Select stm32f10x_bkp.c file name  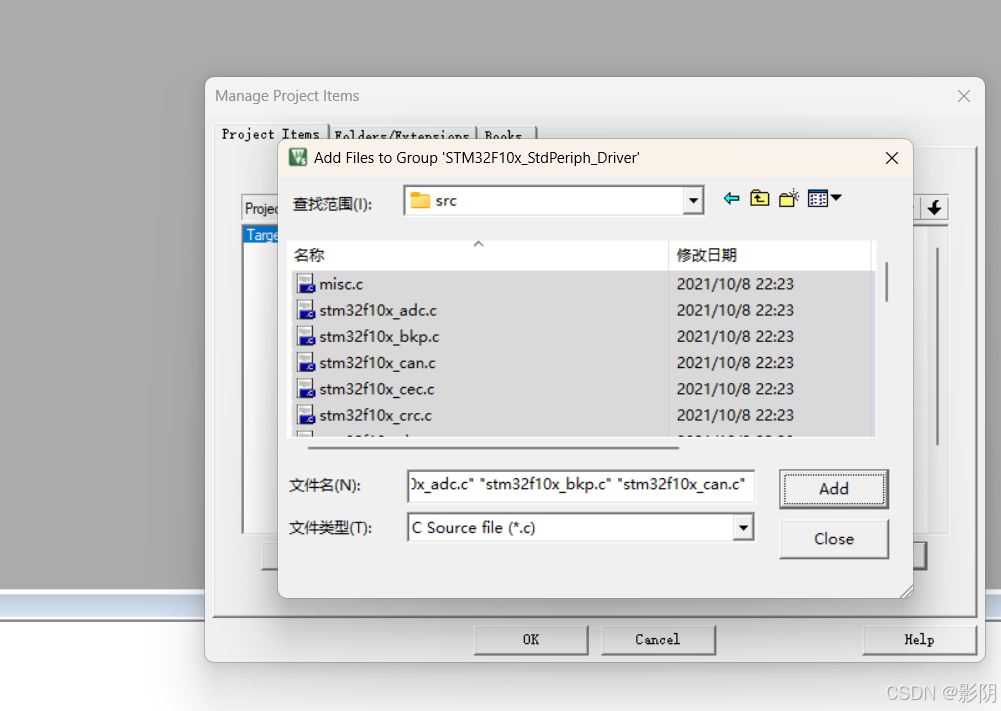[x=379, y=336]
